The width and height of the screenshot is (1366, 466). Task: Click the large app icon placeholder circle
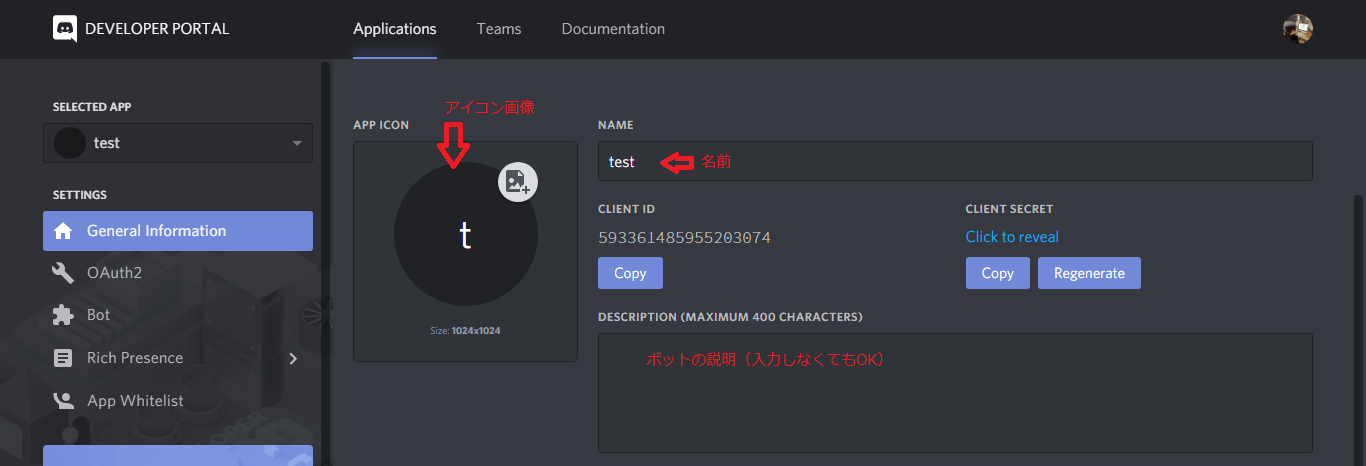tap(466, 235)
